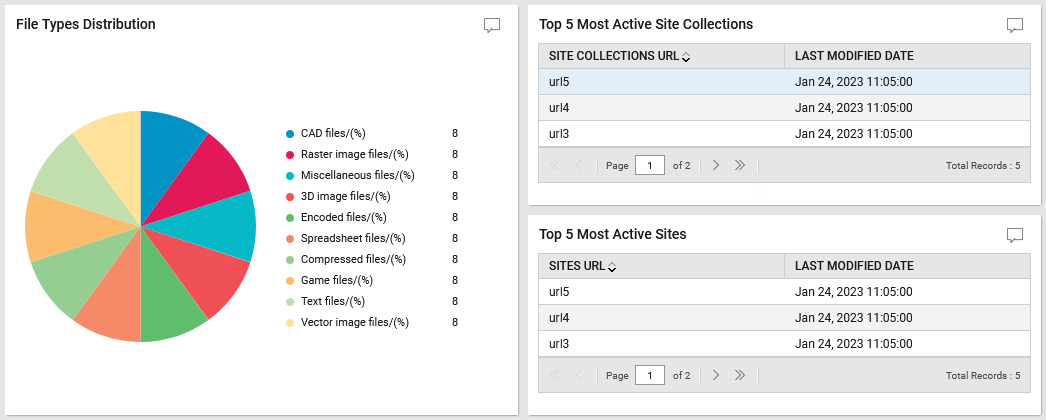This screenshot has width=1046, height=420.
Task: Click Last Modified Date header in Sites table
Action: pos(854,266)
